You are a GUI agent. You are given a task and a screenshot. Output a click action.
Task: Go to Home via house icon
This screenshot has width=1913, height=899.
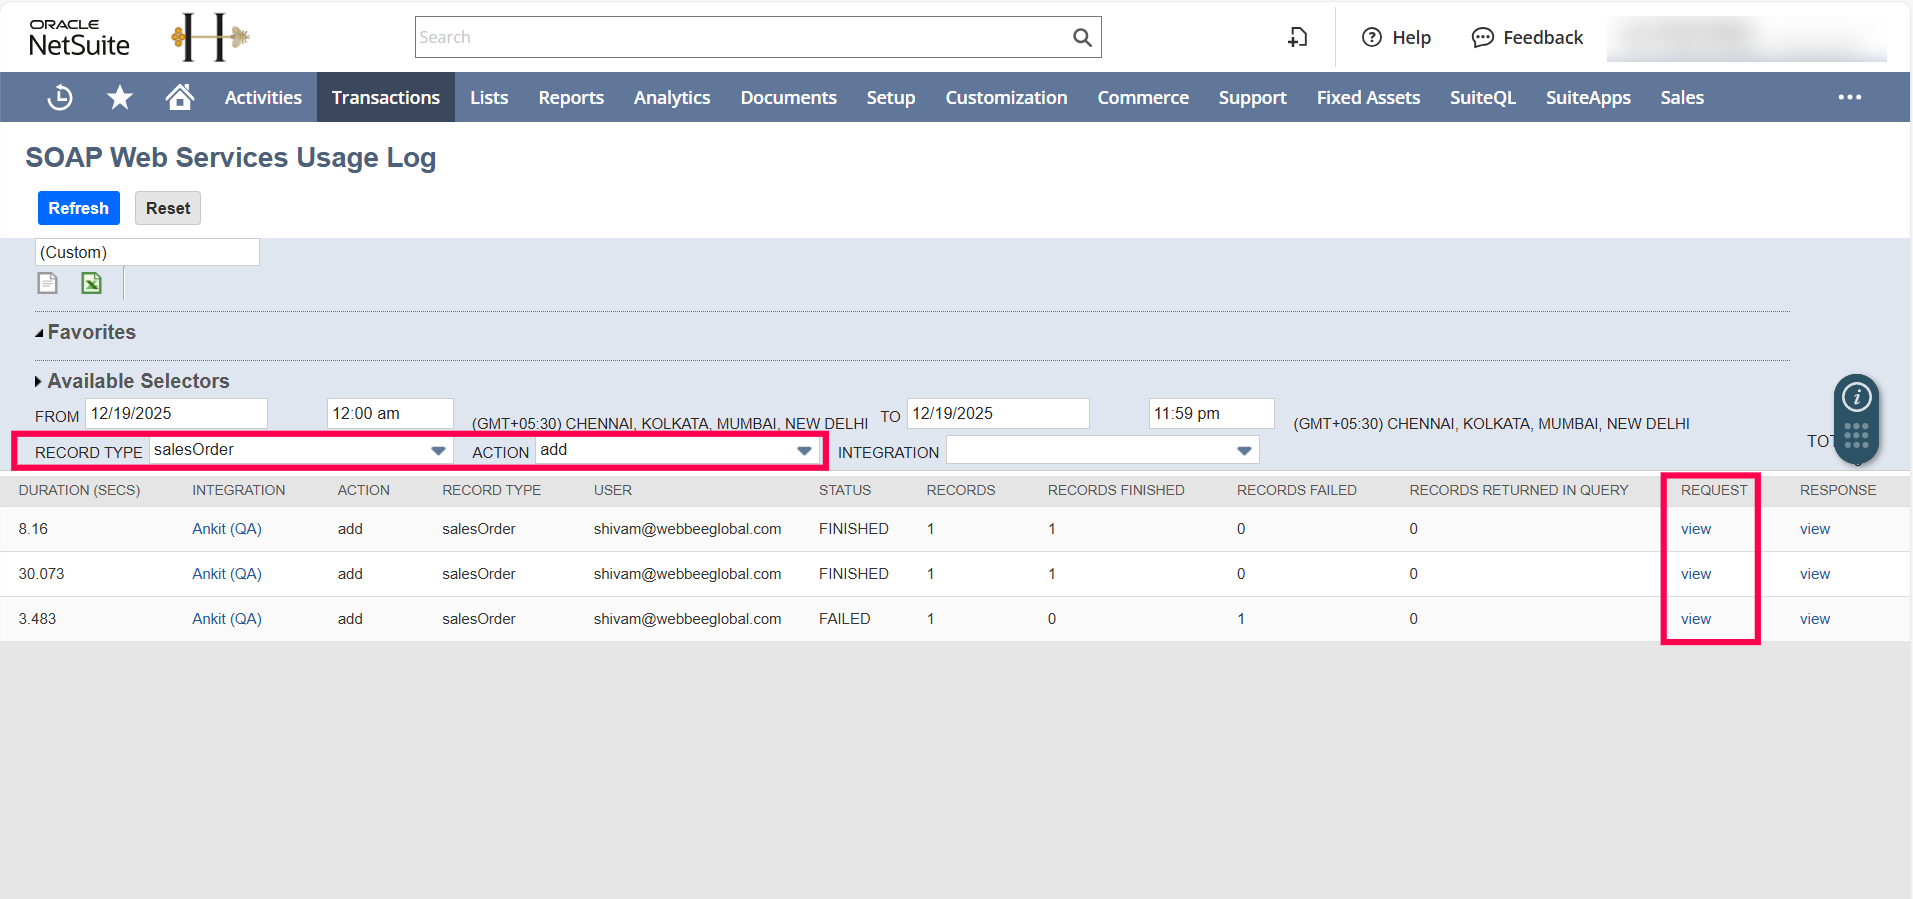click(x=180, y=97)
